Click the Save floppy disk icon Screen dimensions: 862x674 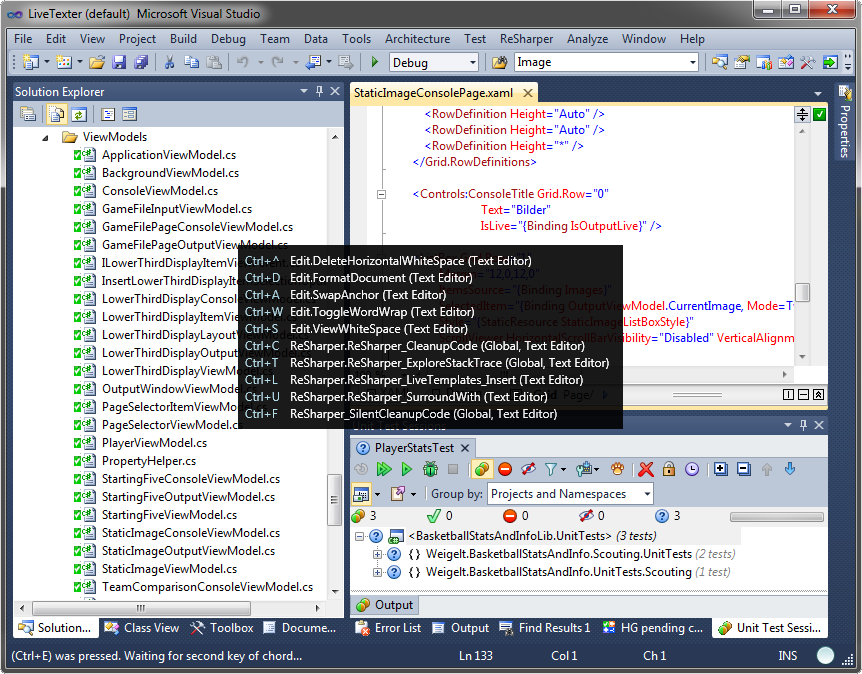[119, 62]
